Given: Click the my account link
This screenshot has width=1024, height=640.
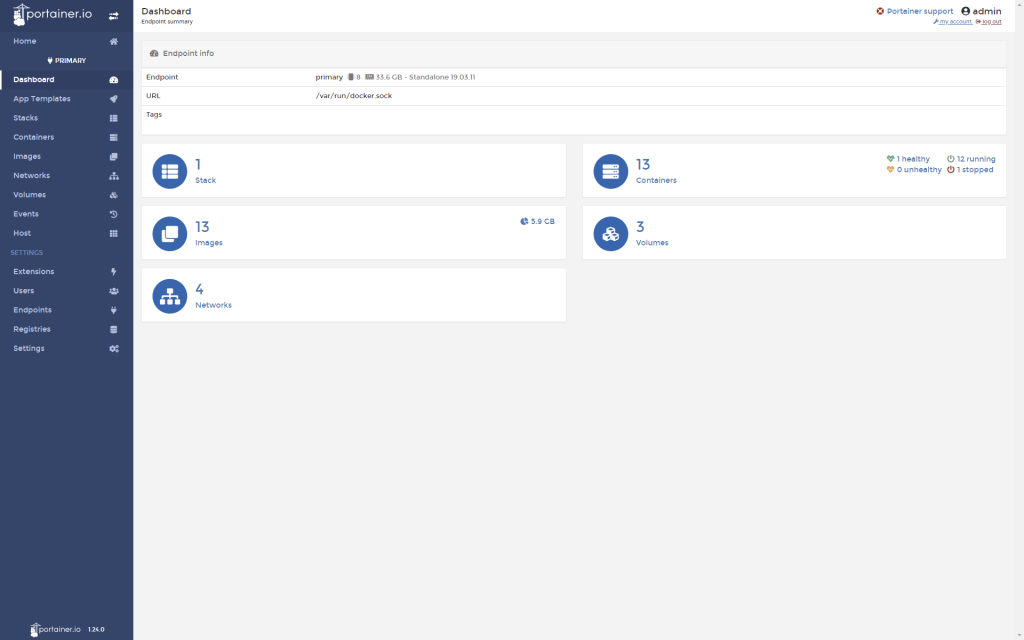Looking at the screenshot, I should (x=955, y=21).
